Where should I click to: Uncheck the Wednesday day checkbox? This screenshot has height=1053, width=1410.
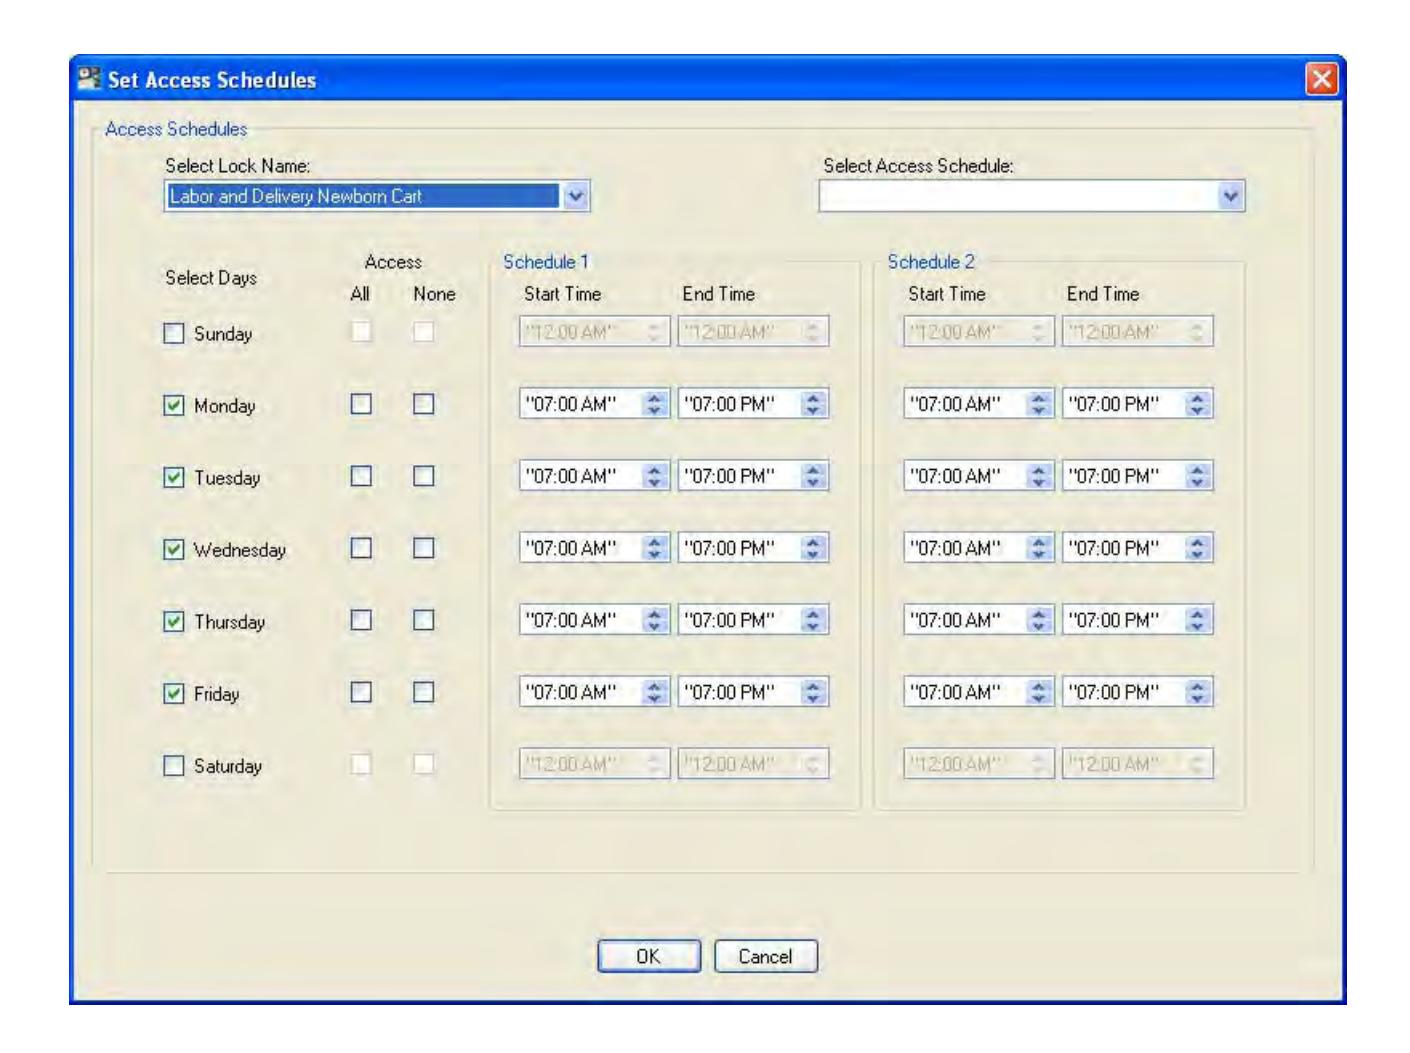coord(174,550)
